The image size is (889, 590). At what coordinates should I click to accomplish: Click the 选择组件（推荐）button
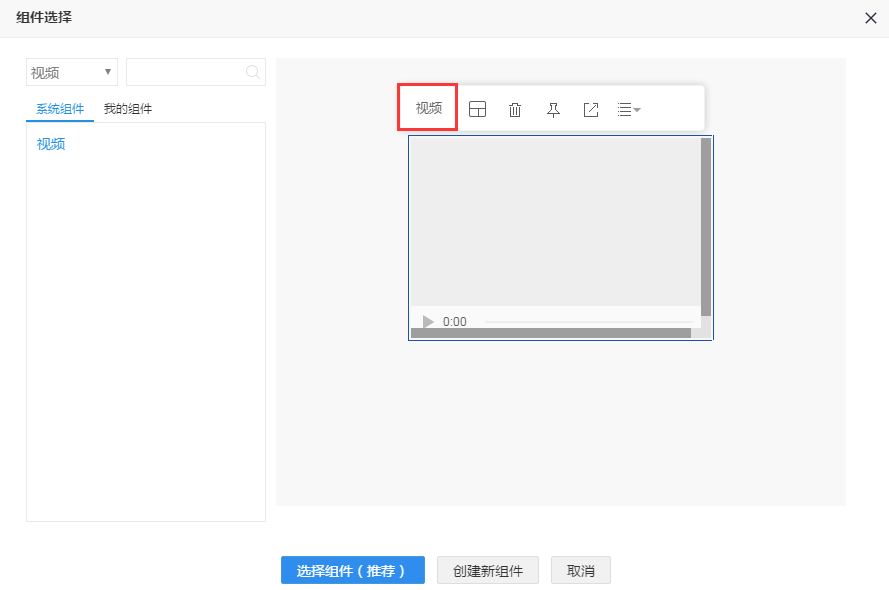(x=352, y=570)
